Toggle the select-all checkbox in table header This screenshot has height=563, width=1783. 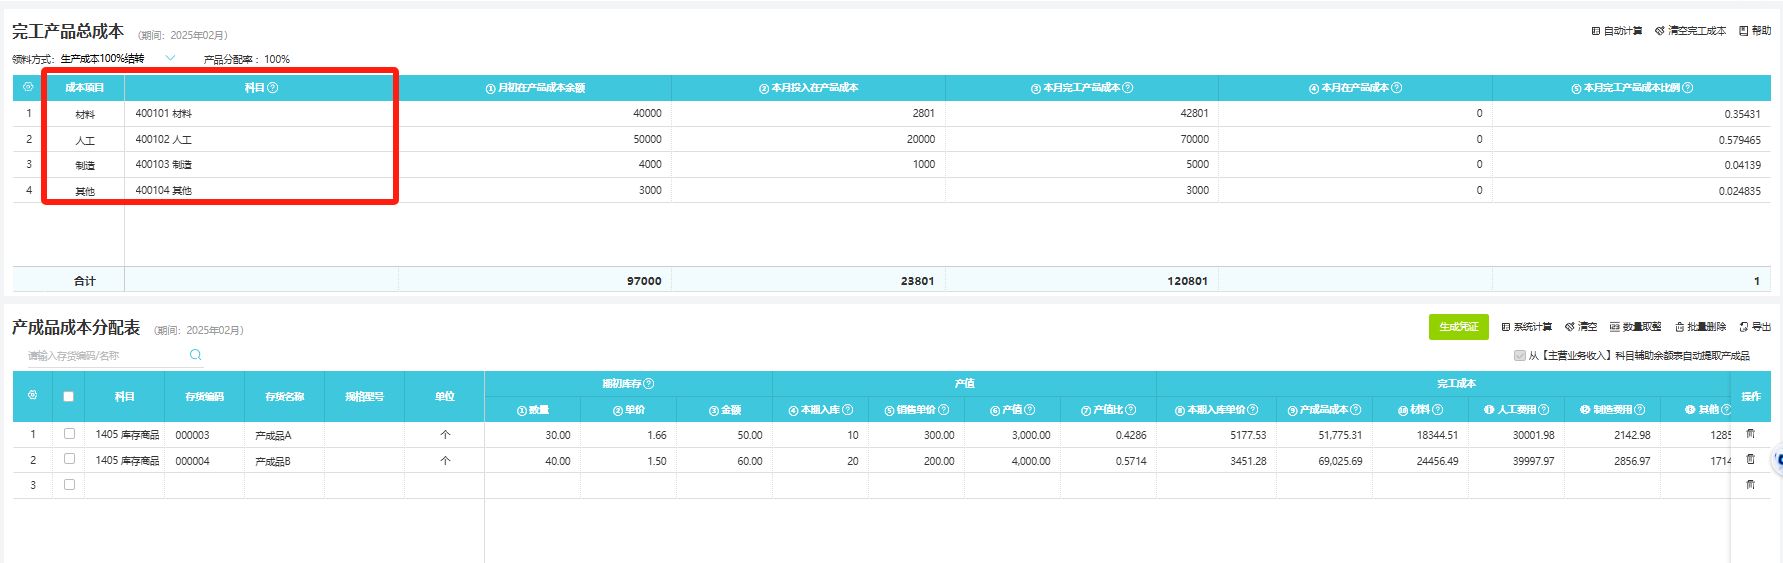click(69, 397)
